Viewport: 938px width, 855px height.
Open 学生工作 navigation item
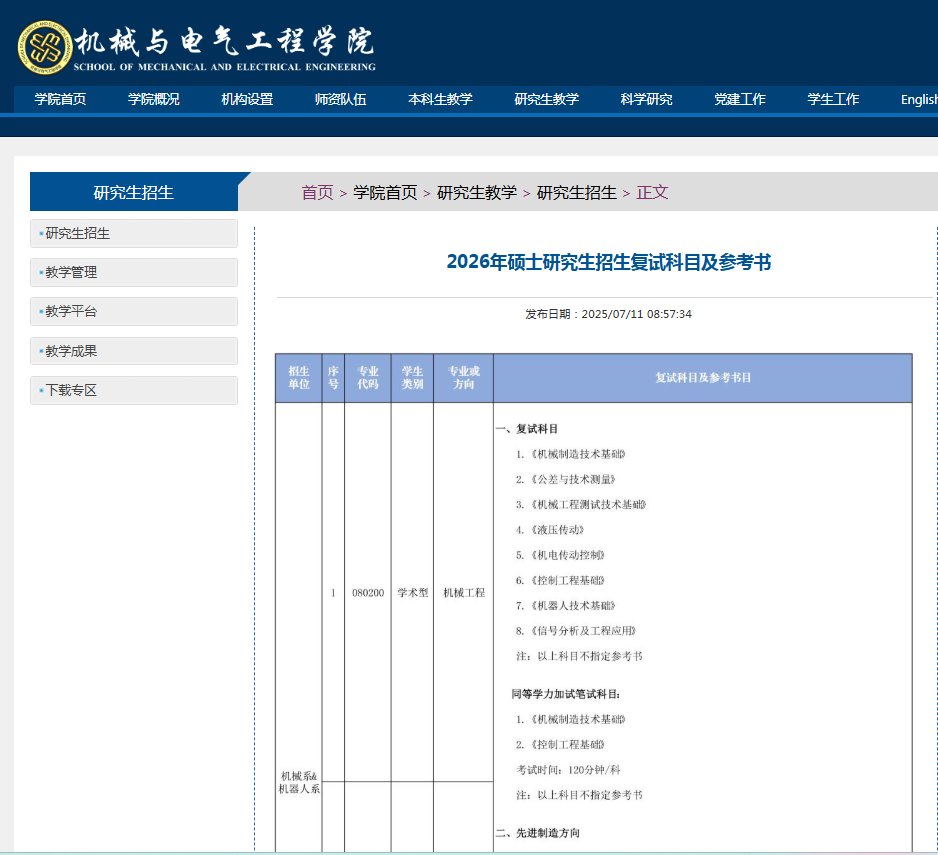(x=833, y=99)
